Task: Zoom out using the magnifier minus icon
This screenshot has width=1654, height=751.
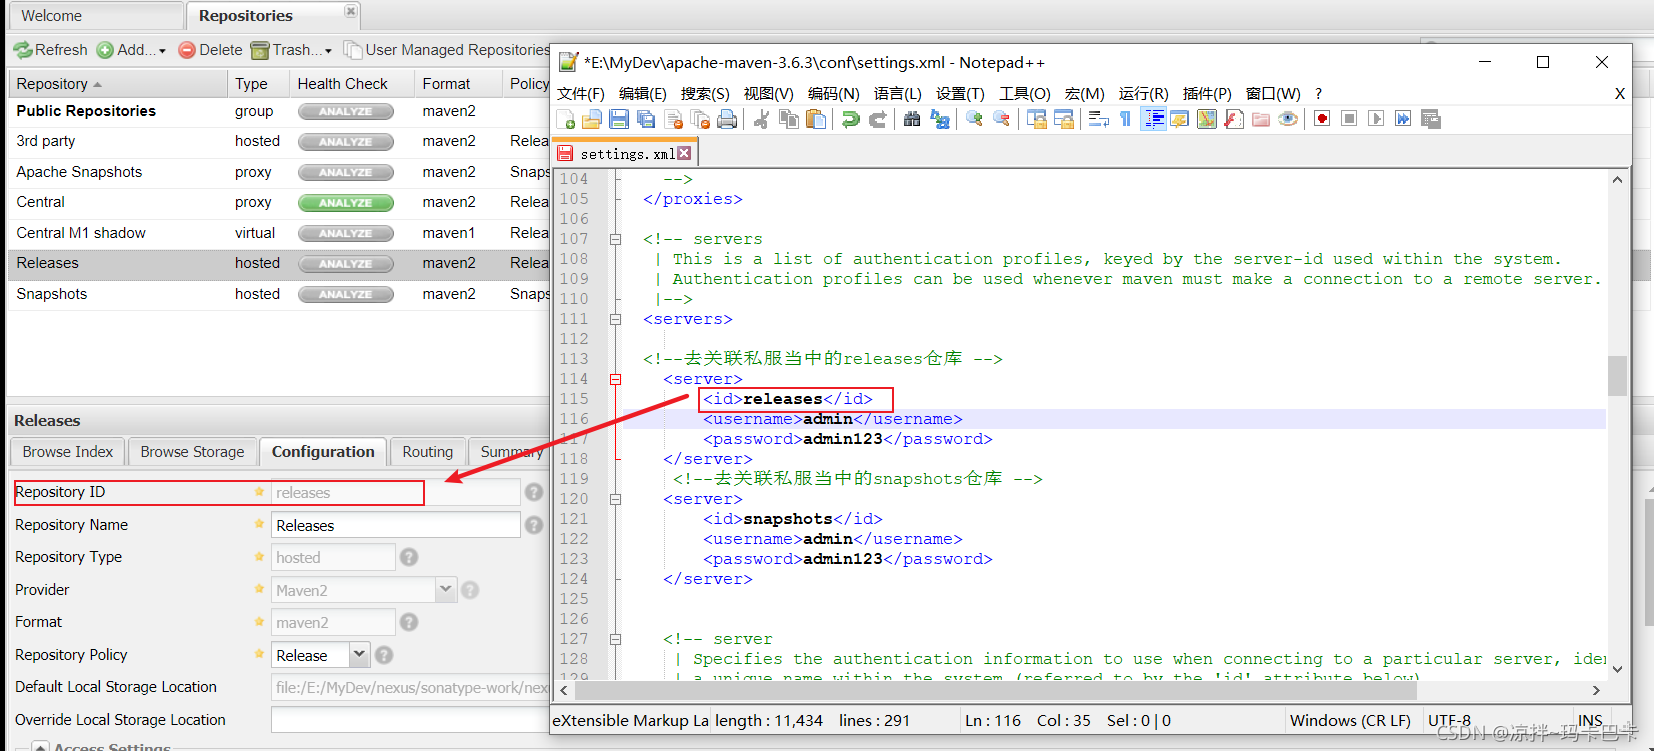Action: [1001, 119]
